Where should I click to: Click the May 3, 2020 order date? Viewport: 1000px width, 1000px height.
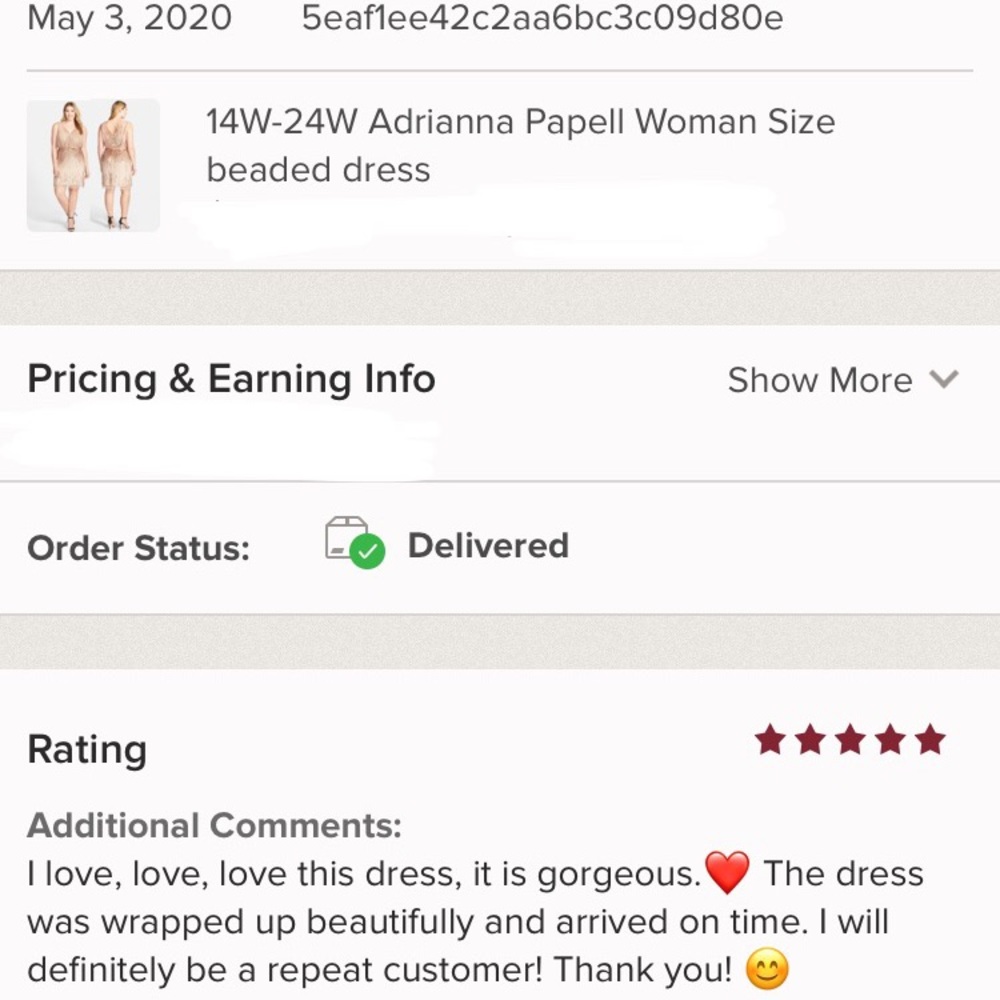(130, 18)
